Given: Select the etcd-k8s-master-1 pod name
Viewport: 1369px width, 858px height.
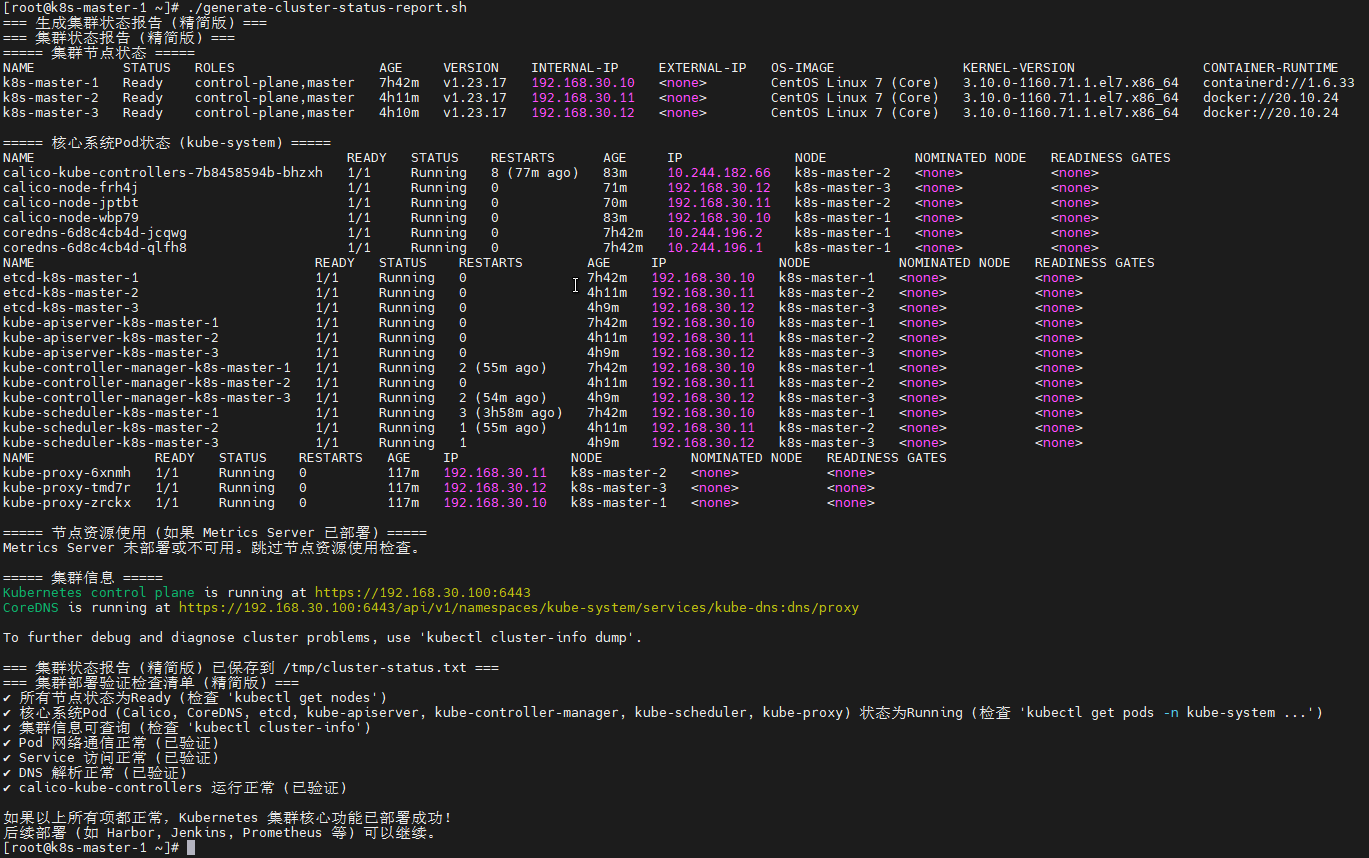Looking at the screenshot, I should pos(71,278).
